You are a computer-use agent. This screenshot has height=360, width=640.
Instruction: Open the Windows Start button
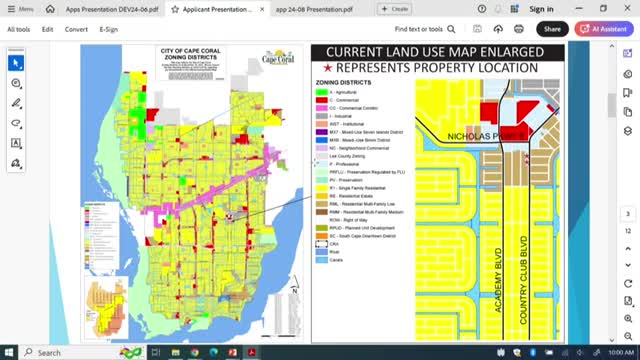tap(9, 352)
